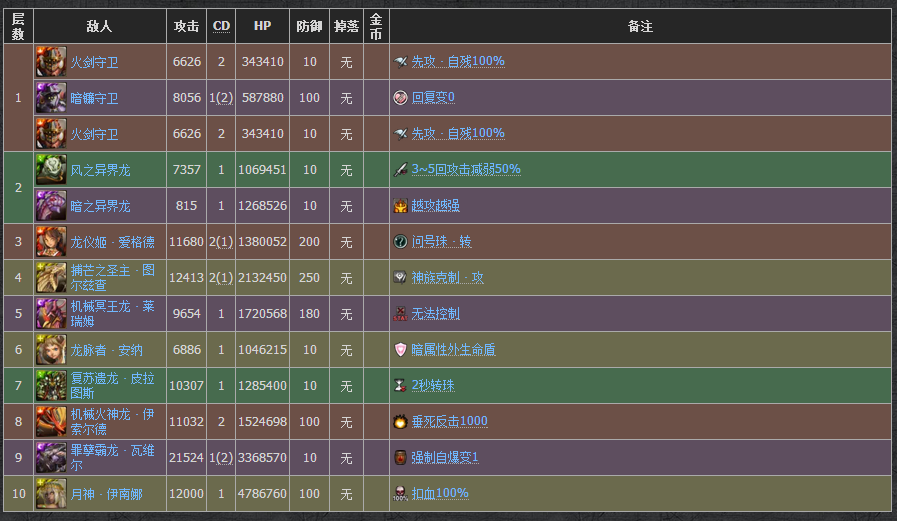Click the icon beside 回复变0
Screen dimensions: 897x523
(401, 98)
